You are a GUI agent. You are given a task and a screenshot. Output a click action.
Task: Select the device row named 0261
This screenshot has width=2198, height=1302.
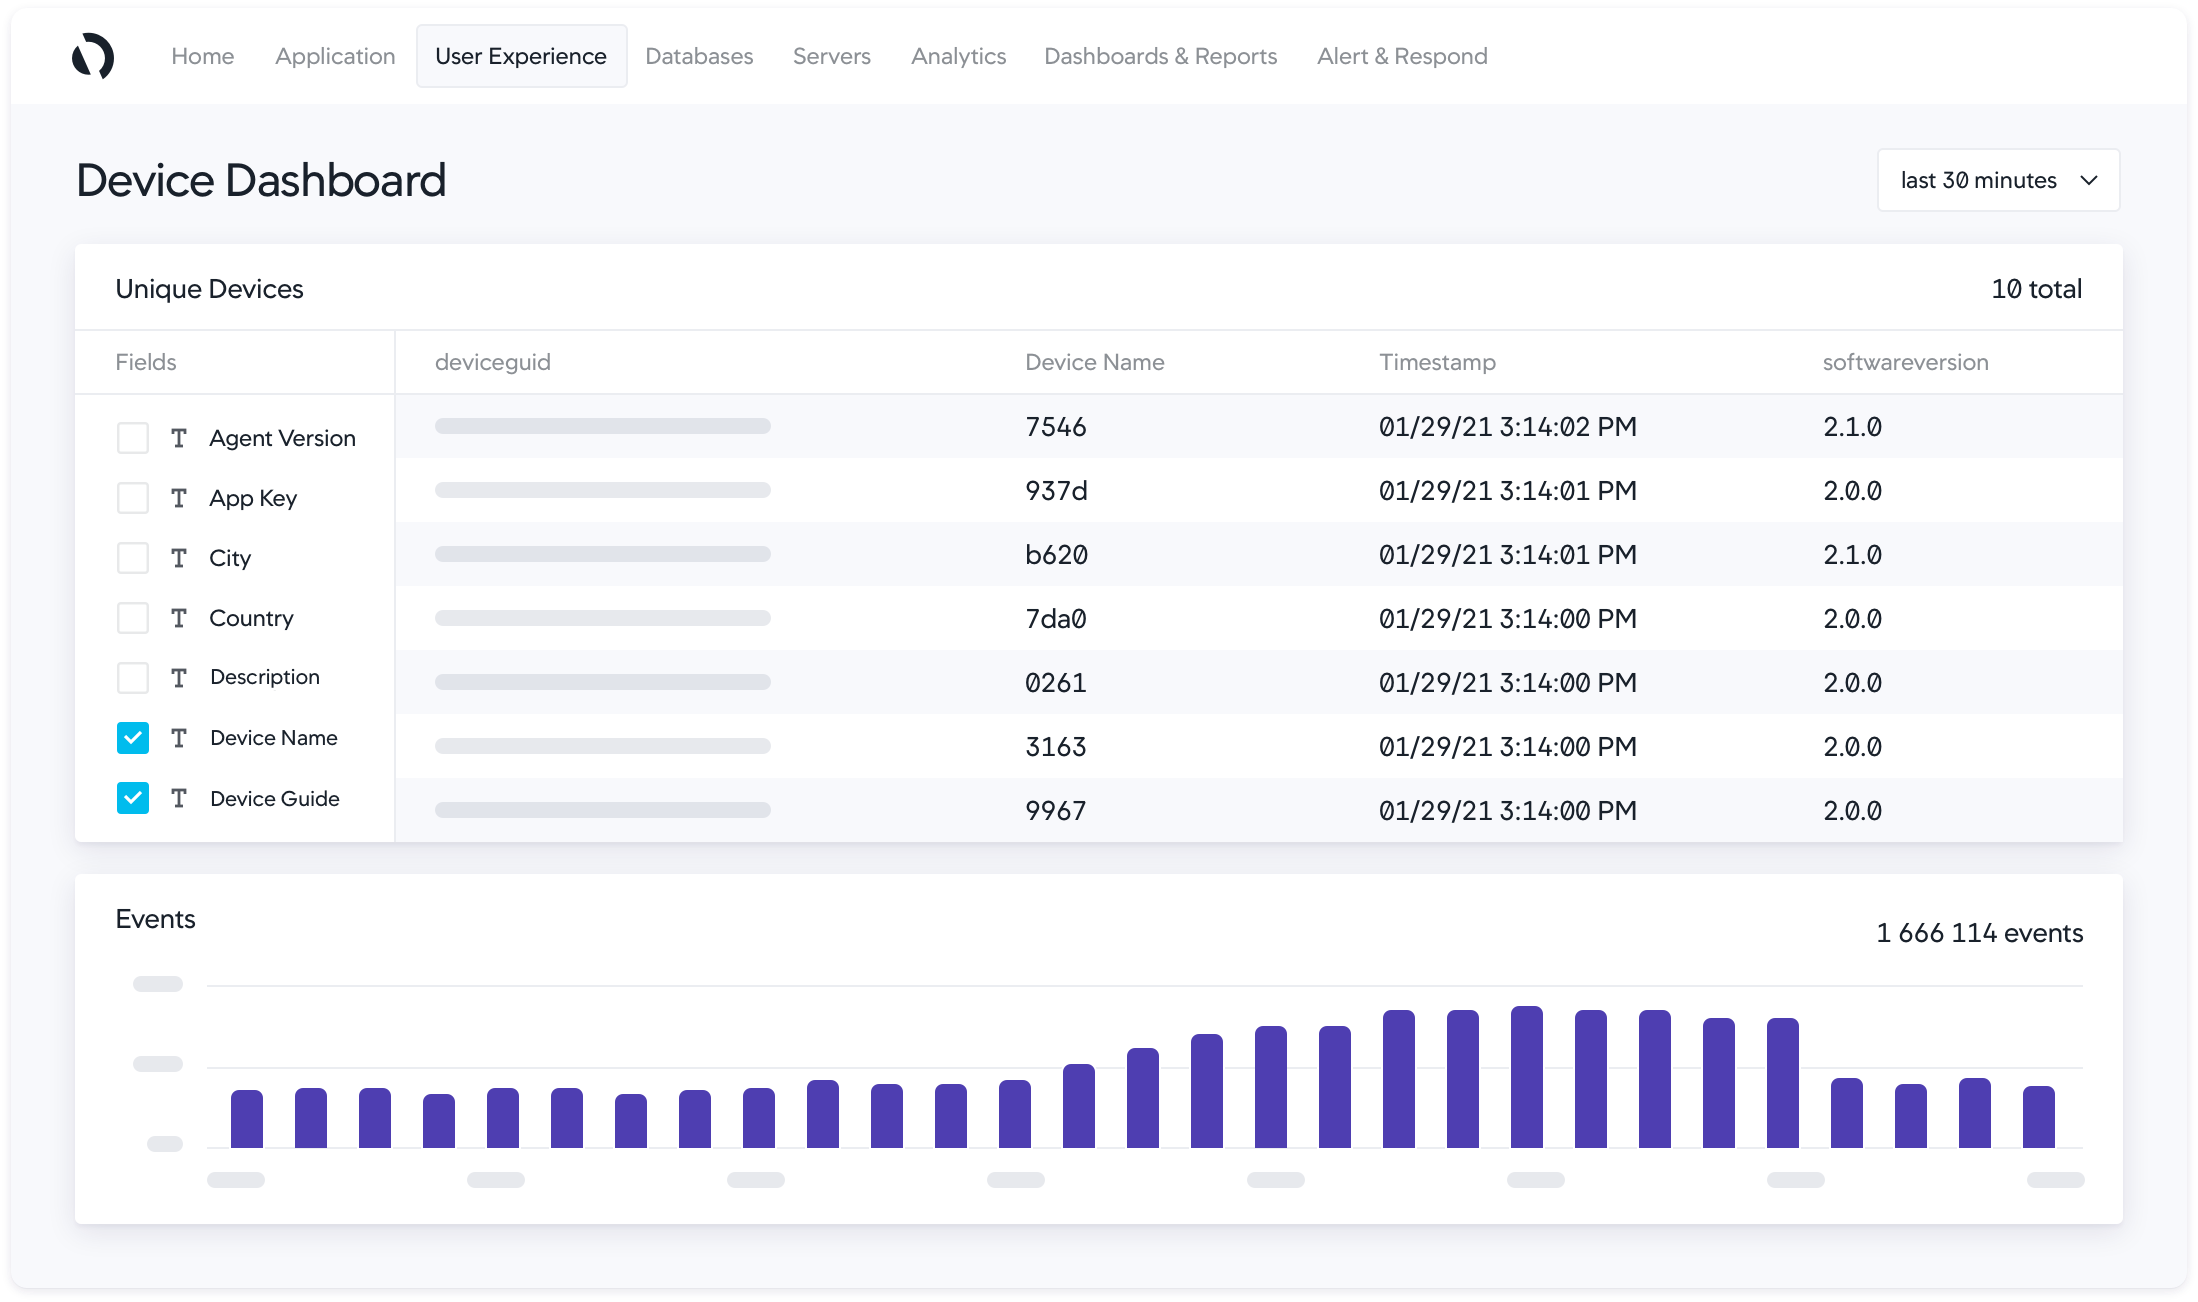(x=1259, y=682)
